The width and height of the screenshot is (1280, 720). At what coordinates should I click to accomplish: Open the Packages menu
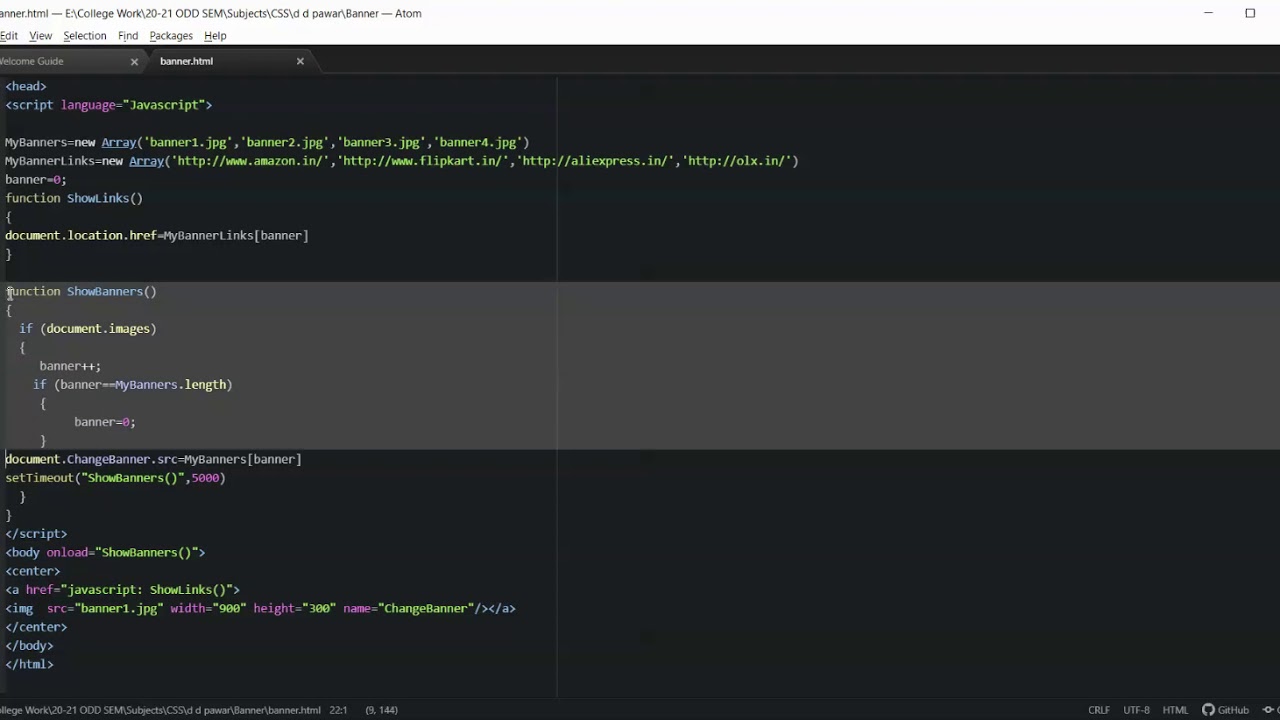(x=171, y=35)
